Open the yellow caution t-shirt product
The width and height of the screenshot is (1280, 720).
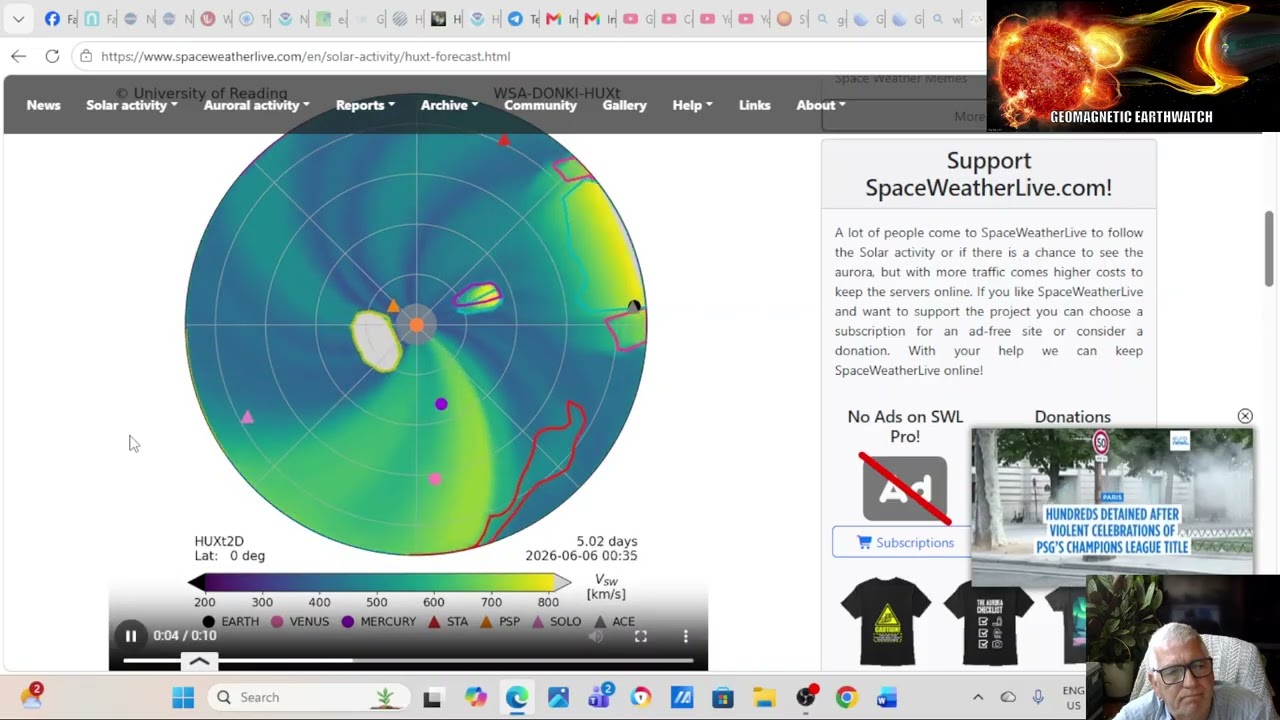(885, 621)
